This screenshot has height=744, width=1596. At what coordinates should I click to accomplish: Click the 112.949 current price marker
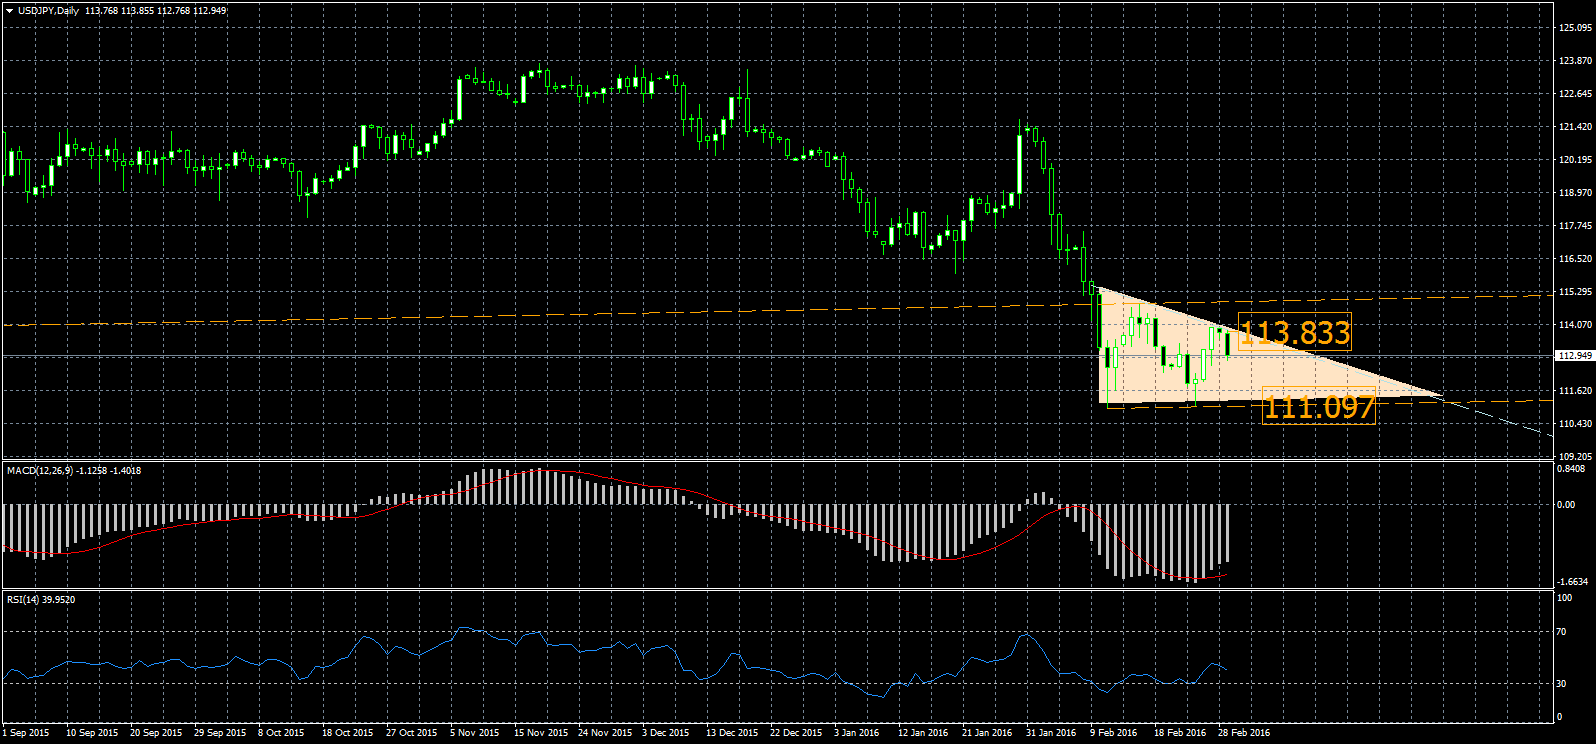(1575, 356)
